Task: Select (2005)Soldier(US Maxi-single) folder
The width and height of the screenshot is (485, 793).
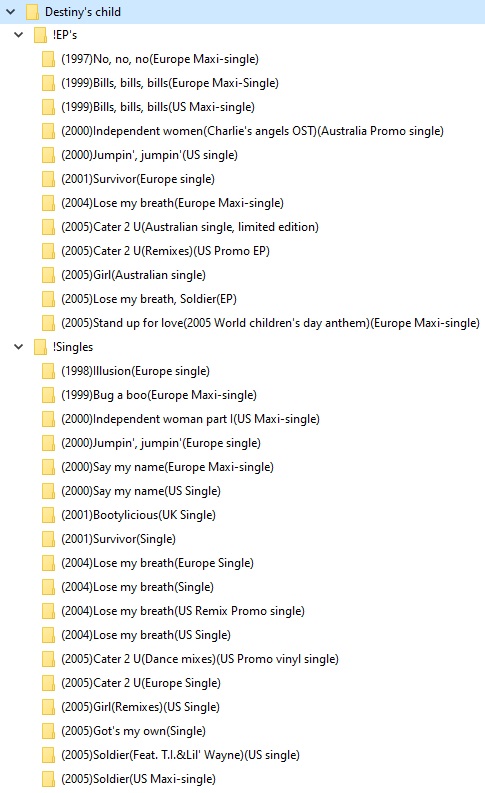Action: (139, 779)
